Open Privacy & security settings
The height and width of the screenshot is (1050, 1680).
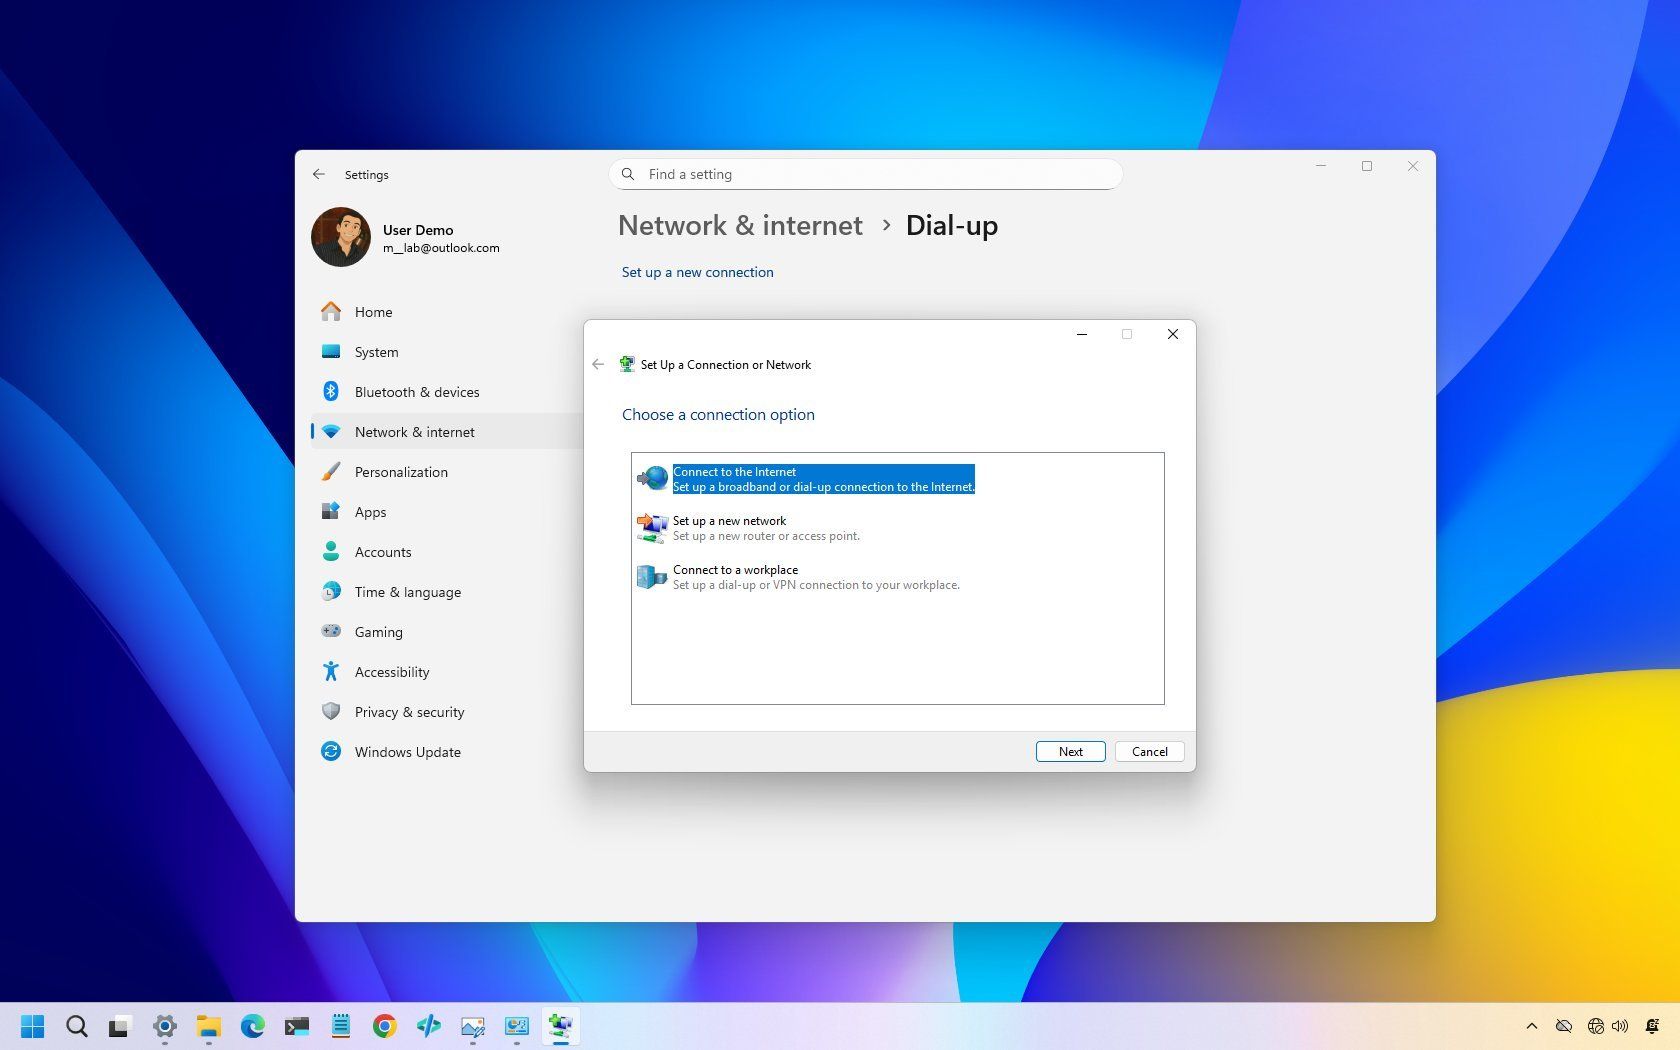[x=409, y=711]
